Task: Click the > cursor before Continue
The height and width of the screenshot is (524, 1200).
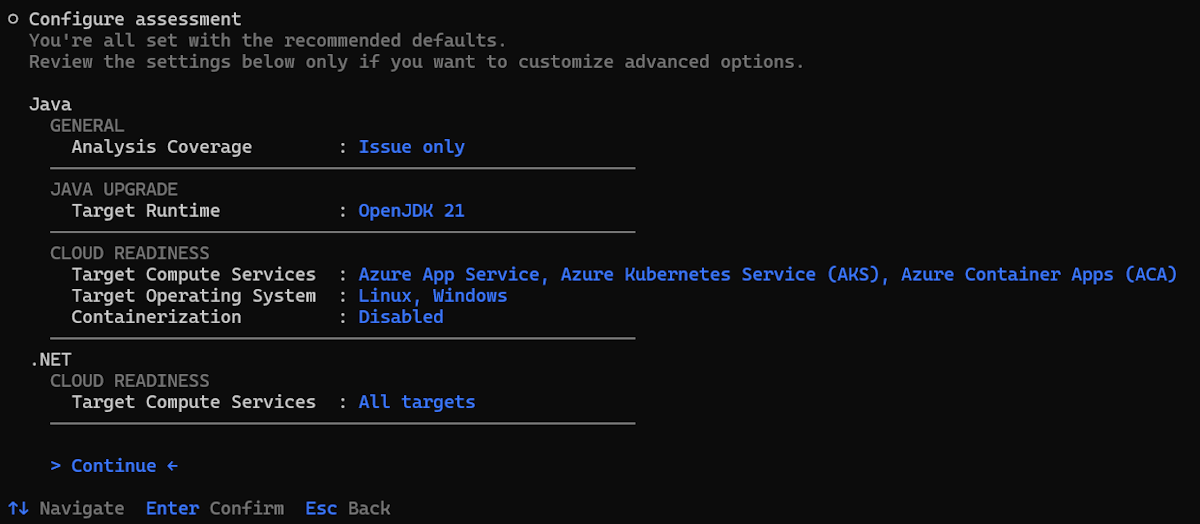Action: (x=55, y=466)
